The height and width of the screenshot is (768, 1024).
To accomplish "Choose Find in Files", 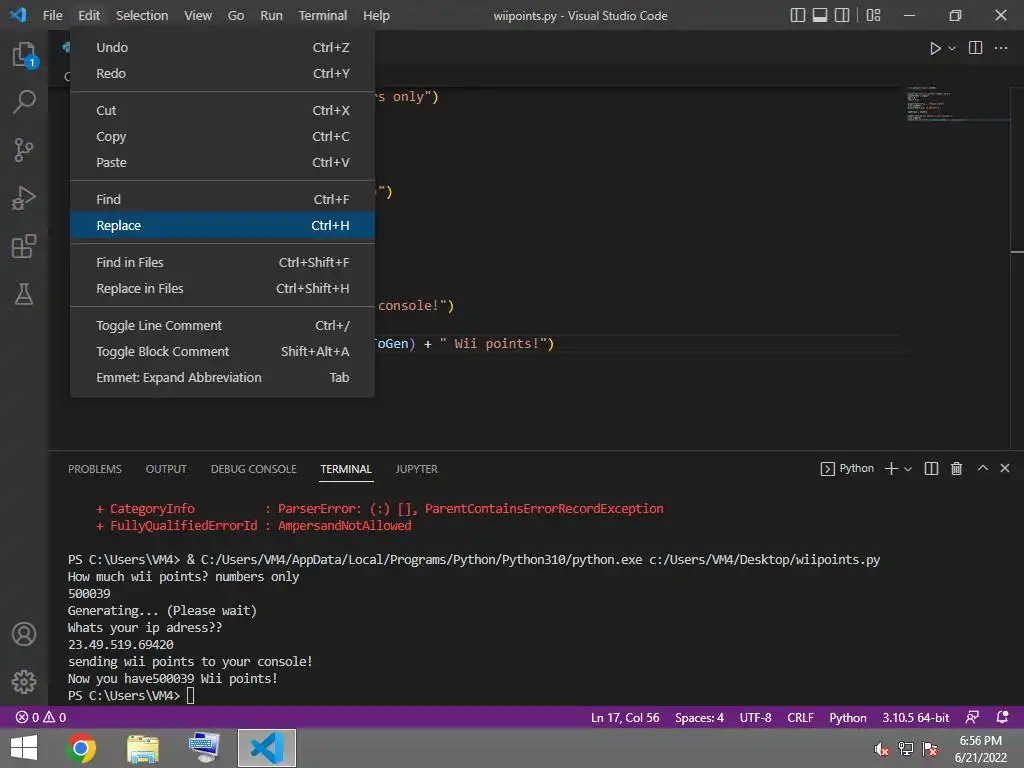I will [222, 263].
